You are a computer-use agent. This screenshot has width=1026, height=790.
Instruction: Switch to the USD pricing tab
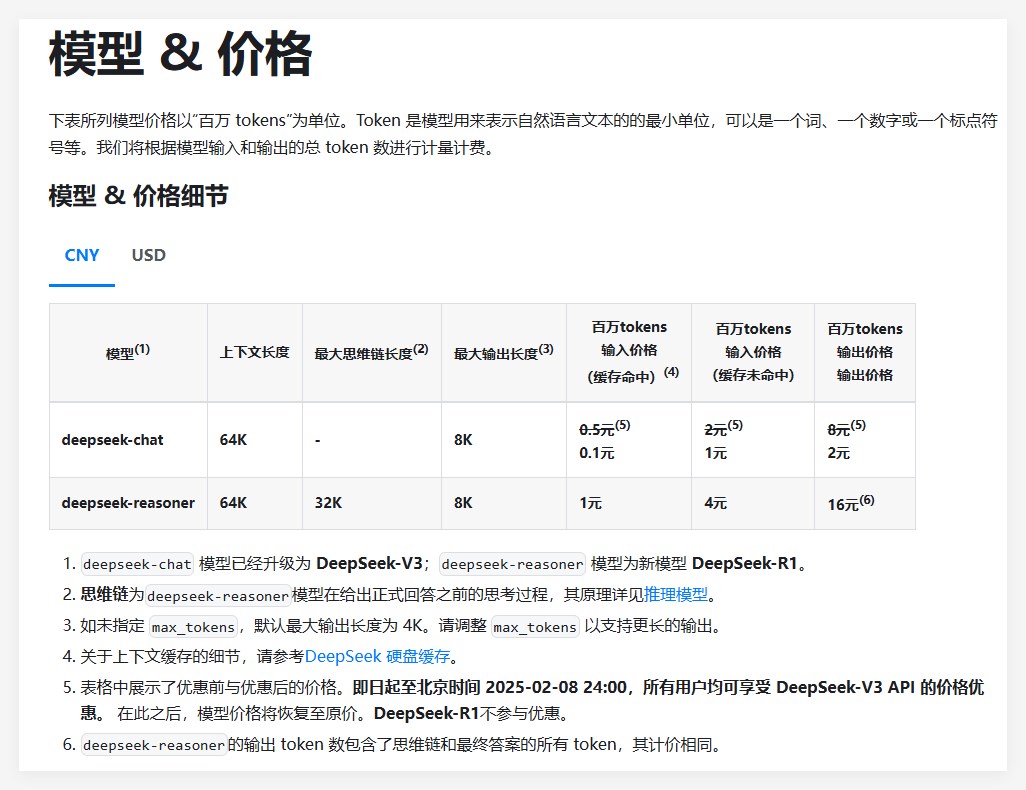coord(149,255)
